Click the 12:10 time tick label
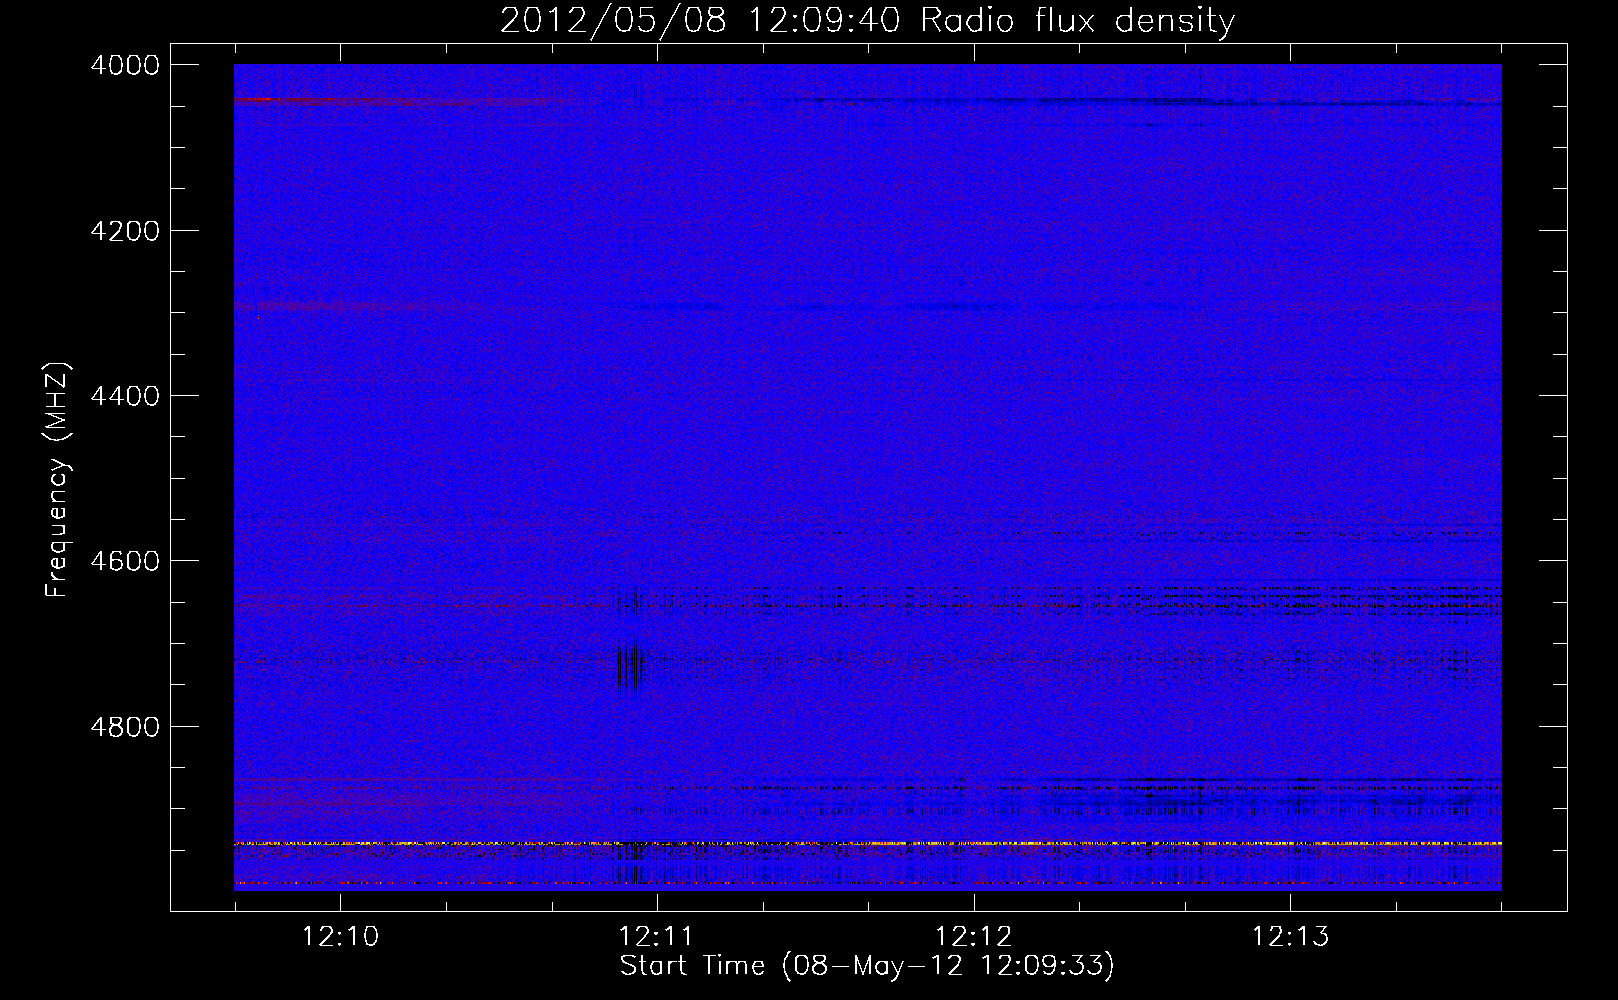This screenshot has height=1000, width=1618. [341, 937]
